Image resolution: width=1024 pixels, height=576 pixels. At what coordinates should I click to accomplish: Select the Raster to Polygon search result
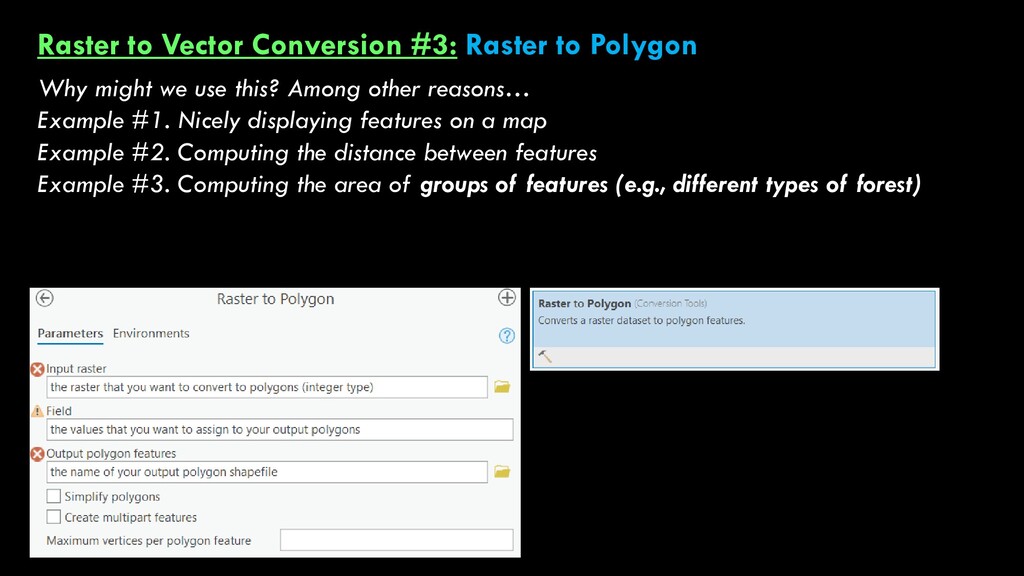[x=735, y=329]
